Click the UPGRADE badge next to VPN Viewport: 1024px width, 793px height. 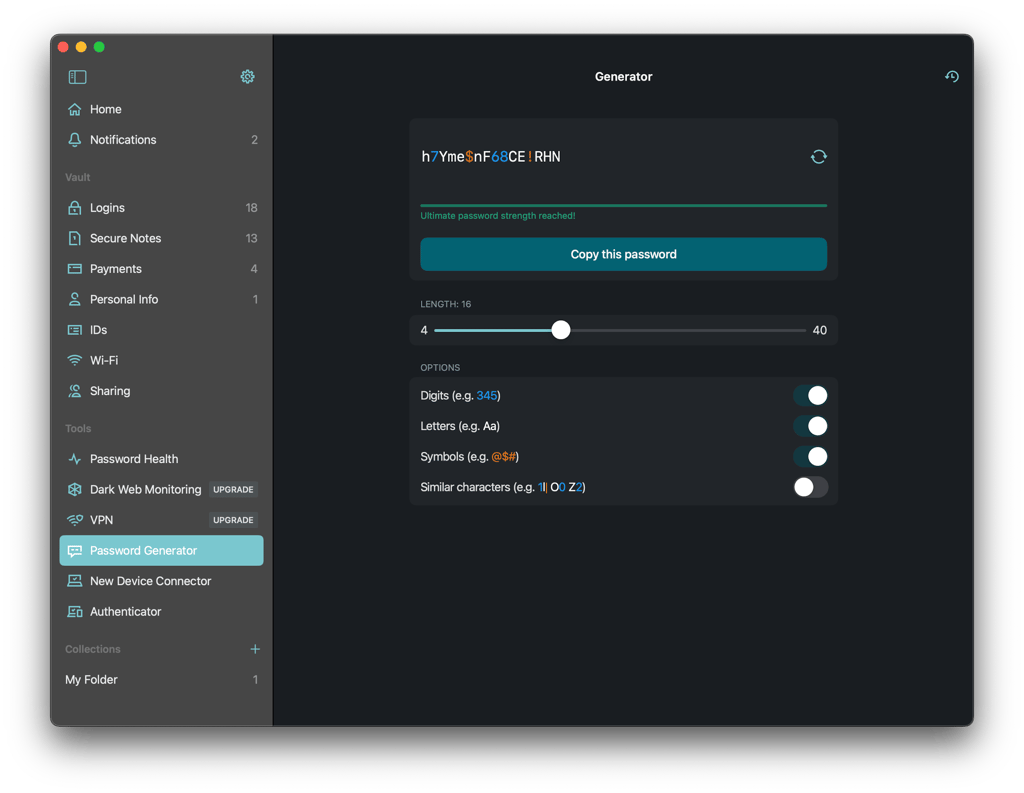[x=233, y=520]
